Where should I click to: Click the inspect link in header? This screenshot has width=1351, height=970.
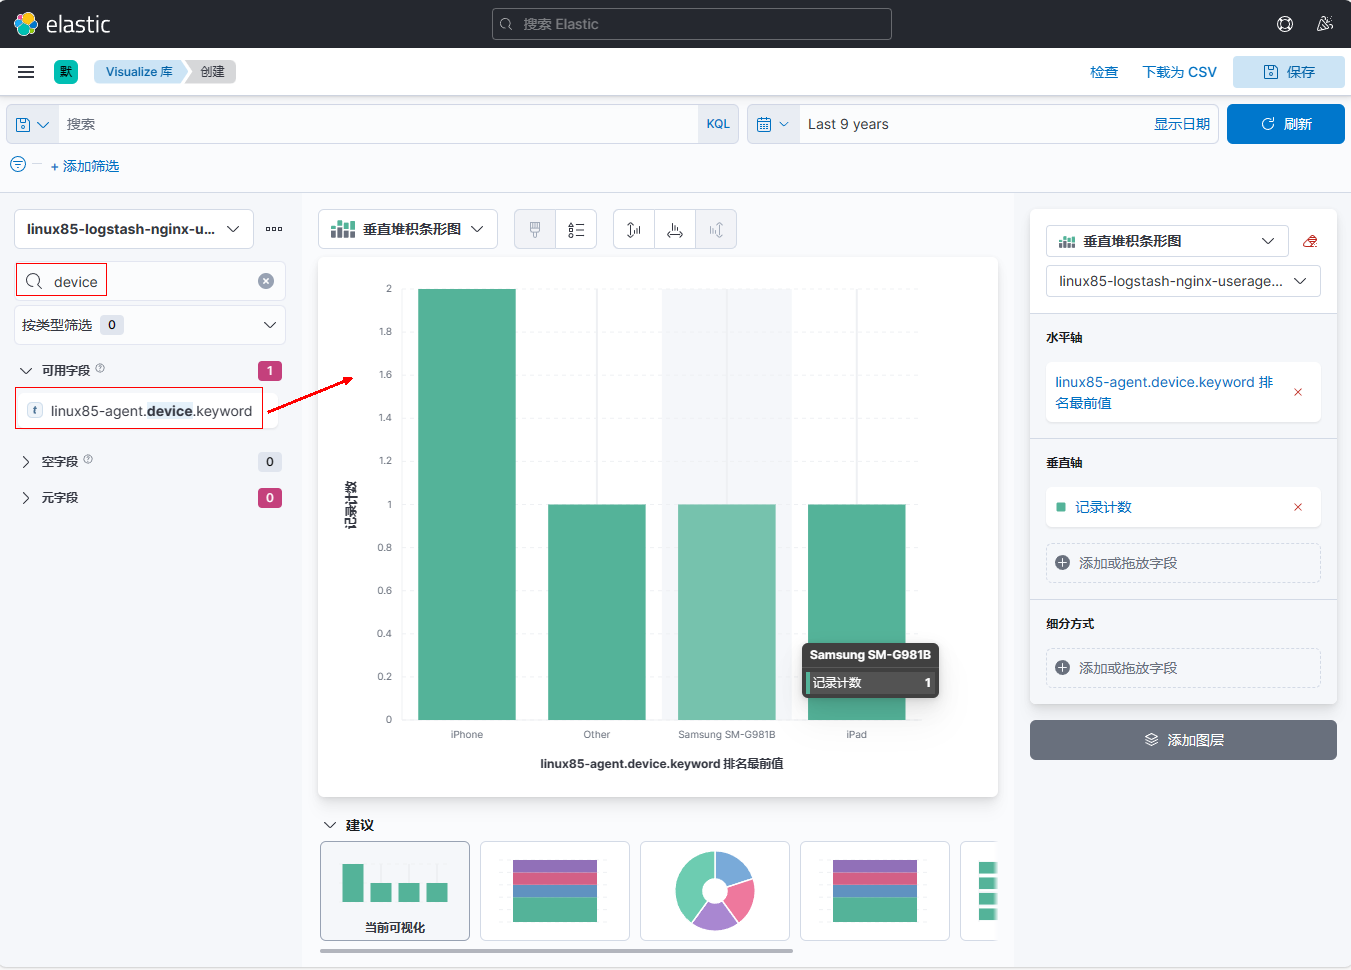click(x=1104, y=72)
